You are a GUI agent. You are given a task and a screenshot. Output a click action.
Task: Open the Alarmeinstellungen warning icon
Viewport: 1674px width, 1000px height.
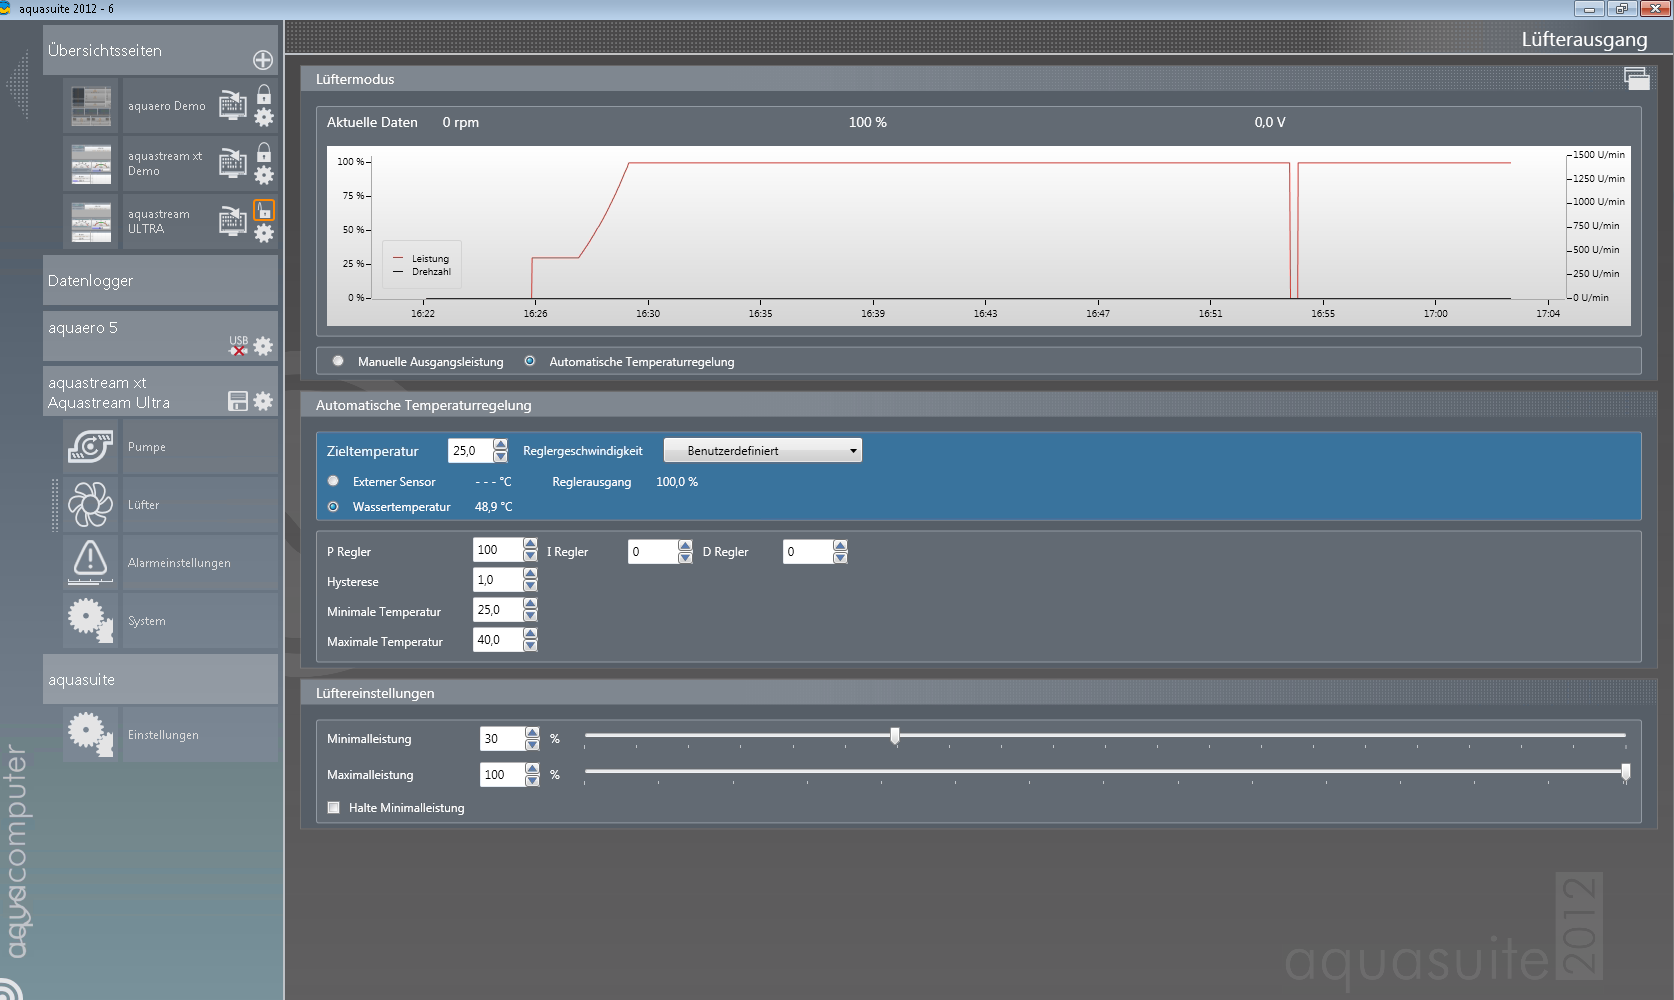[91, 562]
